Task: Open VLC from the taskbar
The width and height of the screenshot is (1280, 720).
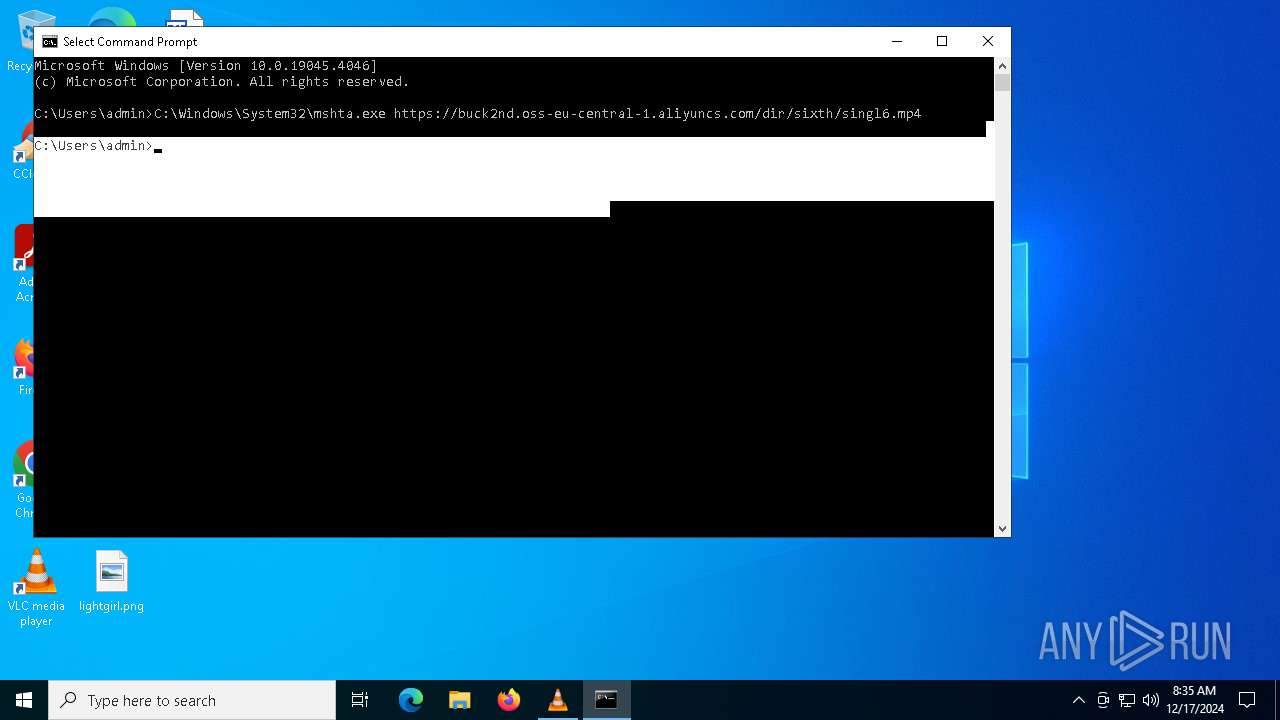Action: tap(558, 700)
